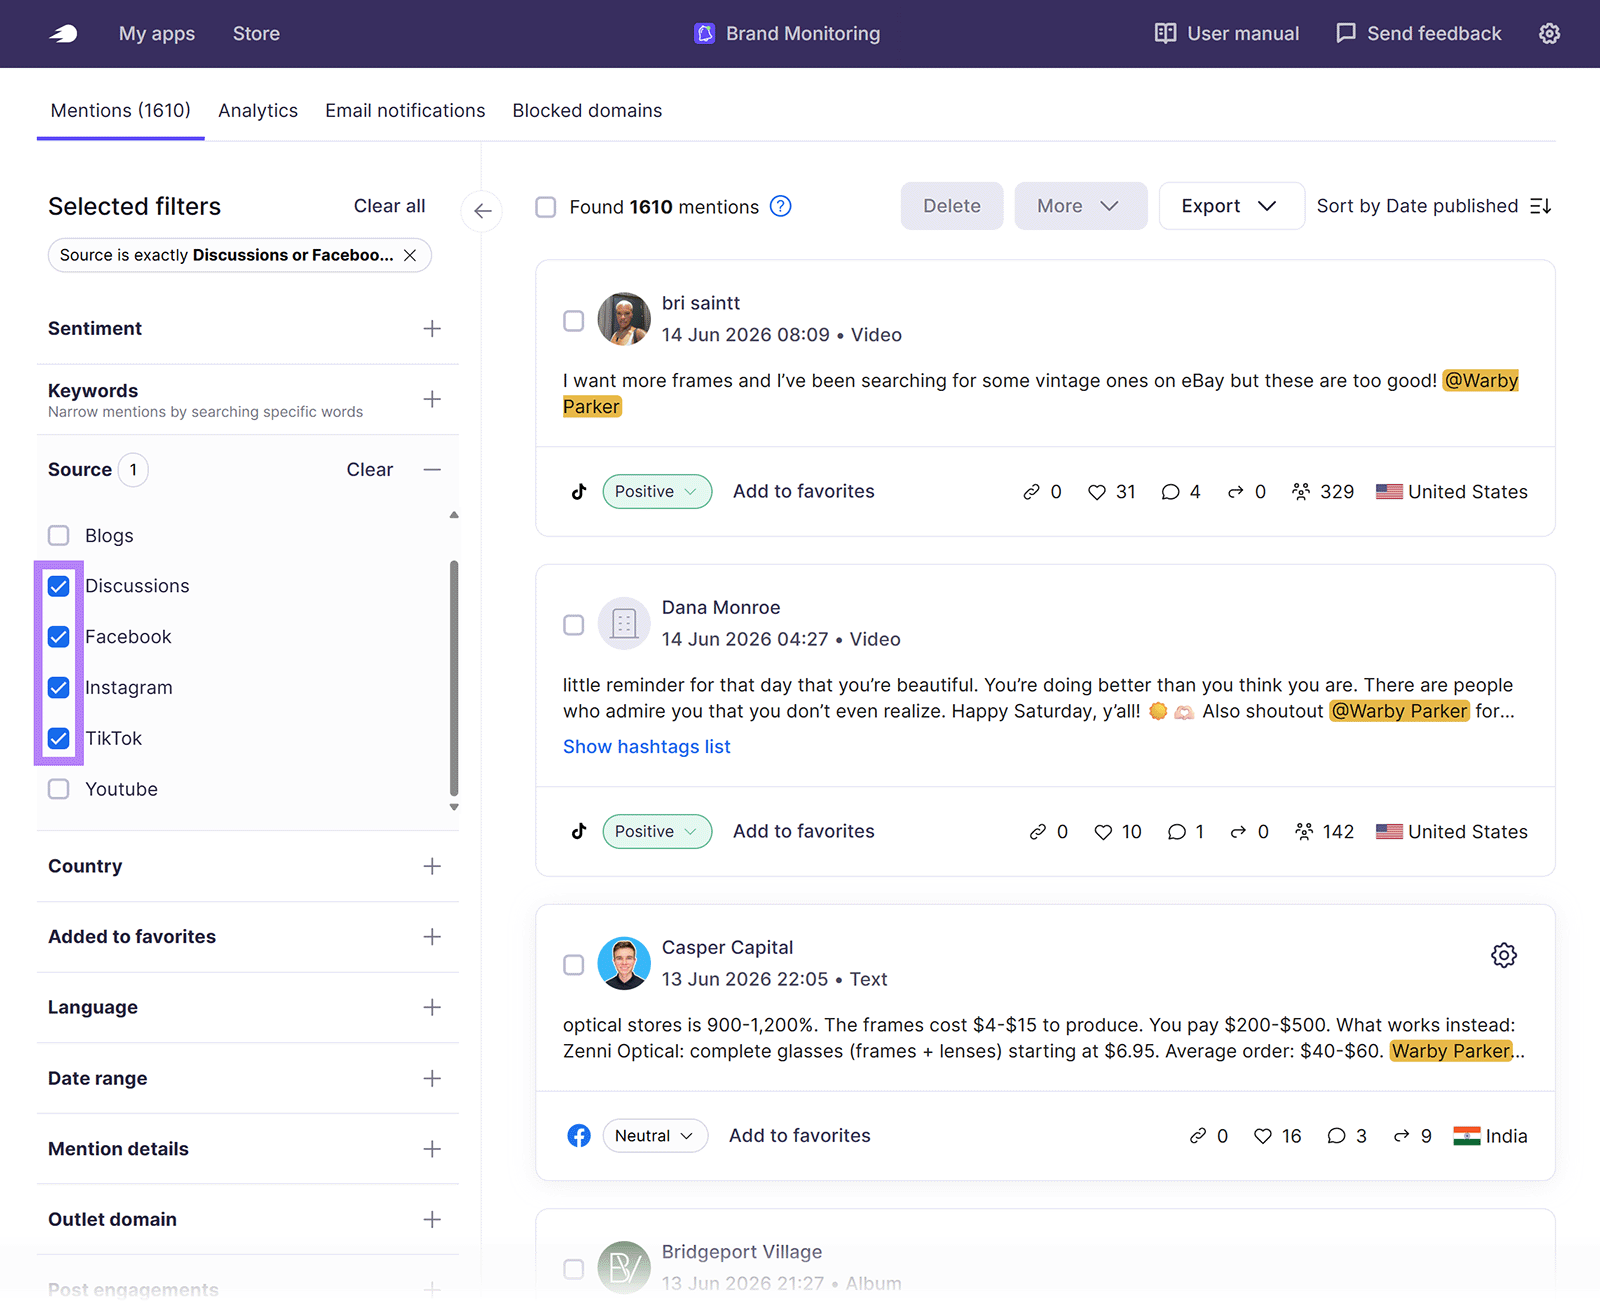Click shares icon on Dana Monroe mention
The width and height of the screenshot is (1600, 1304).
(x=1238, y=832)
